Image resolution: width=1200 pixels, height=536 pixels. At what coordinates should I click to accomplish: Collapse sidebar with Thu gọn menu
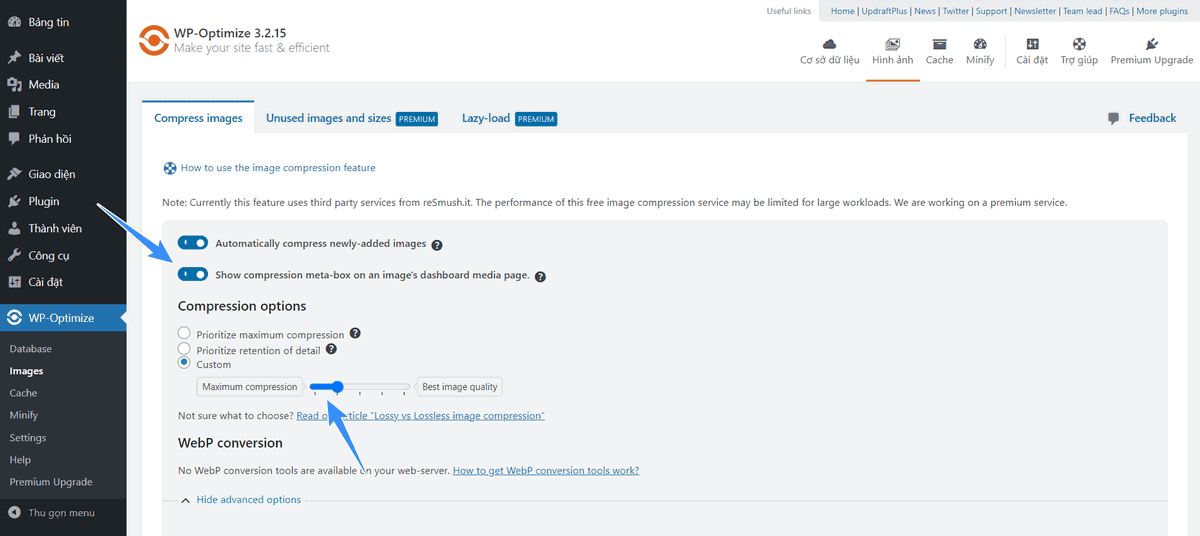pyautogui.click(x=61, y=513)
